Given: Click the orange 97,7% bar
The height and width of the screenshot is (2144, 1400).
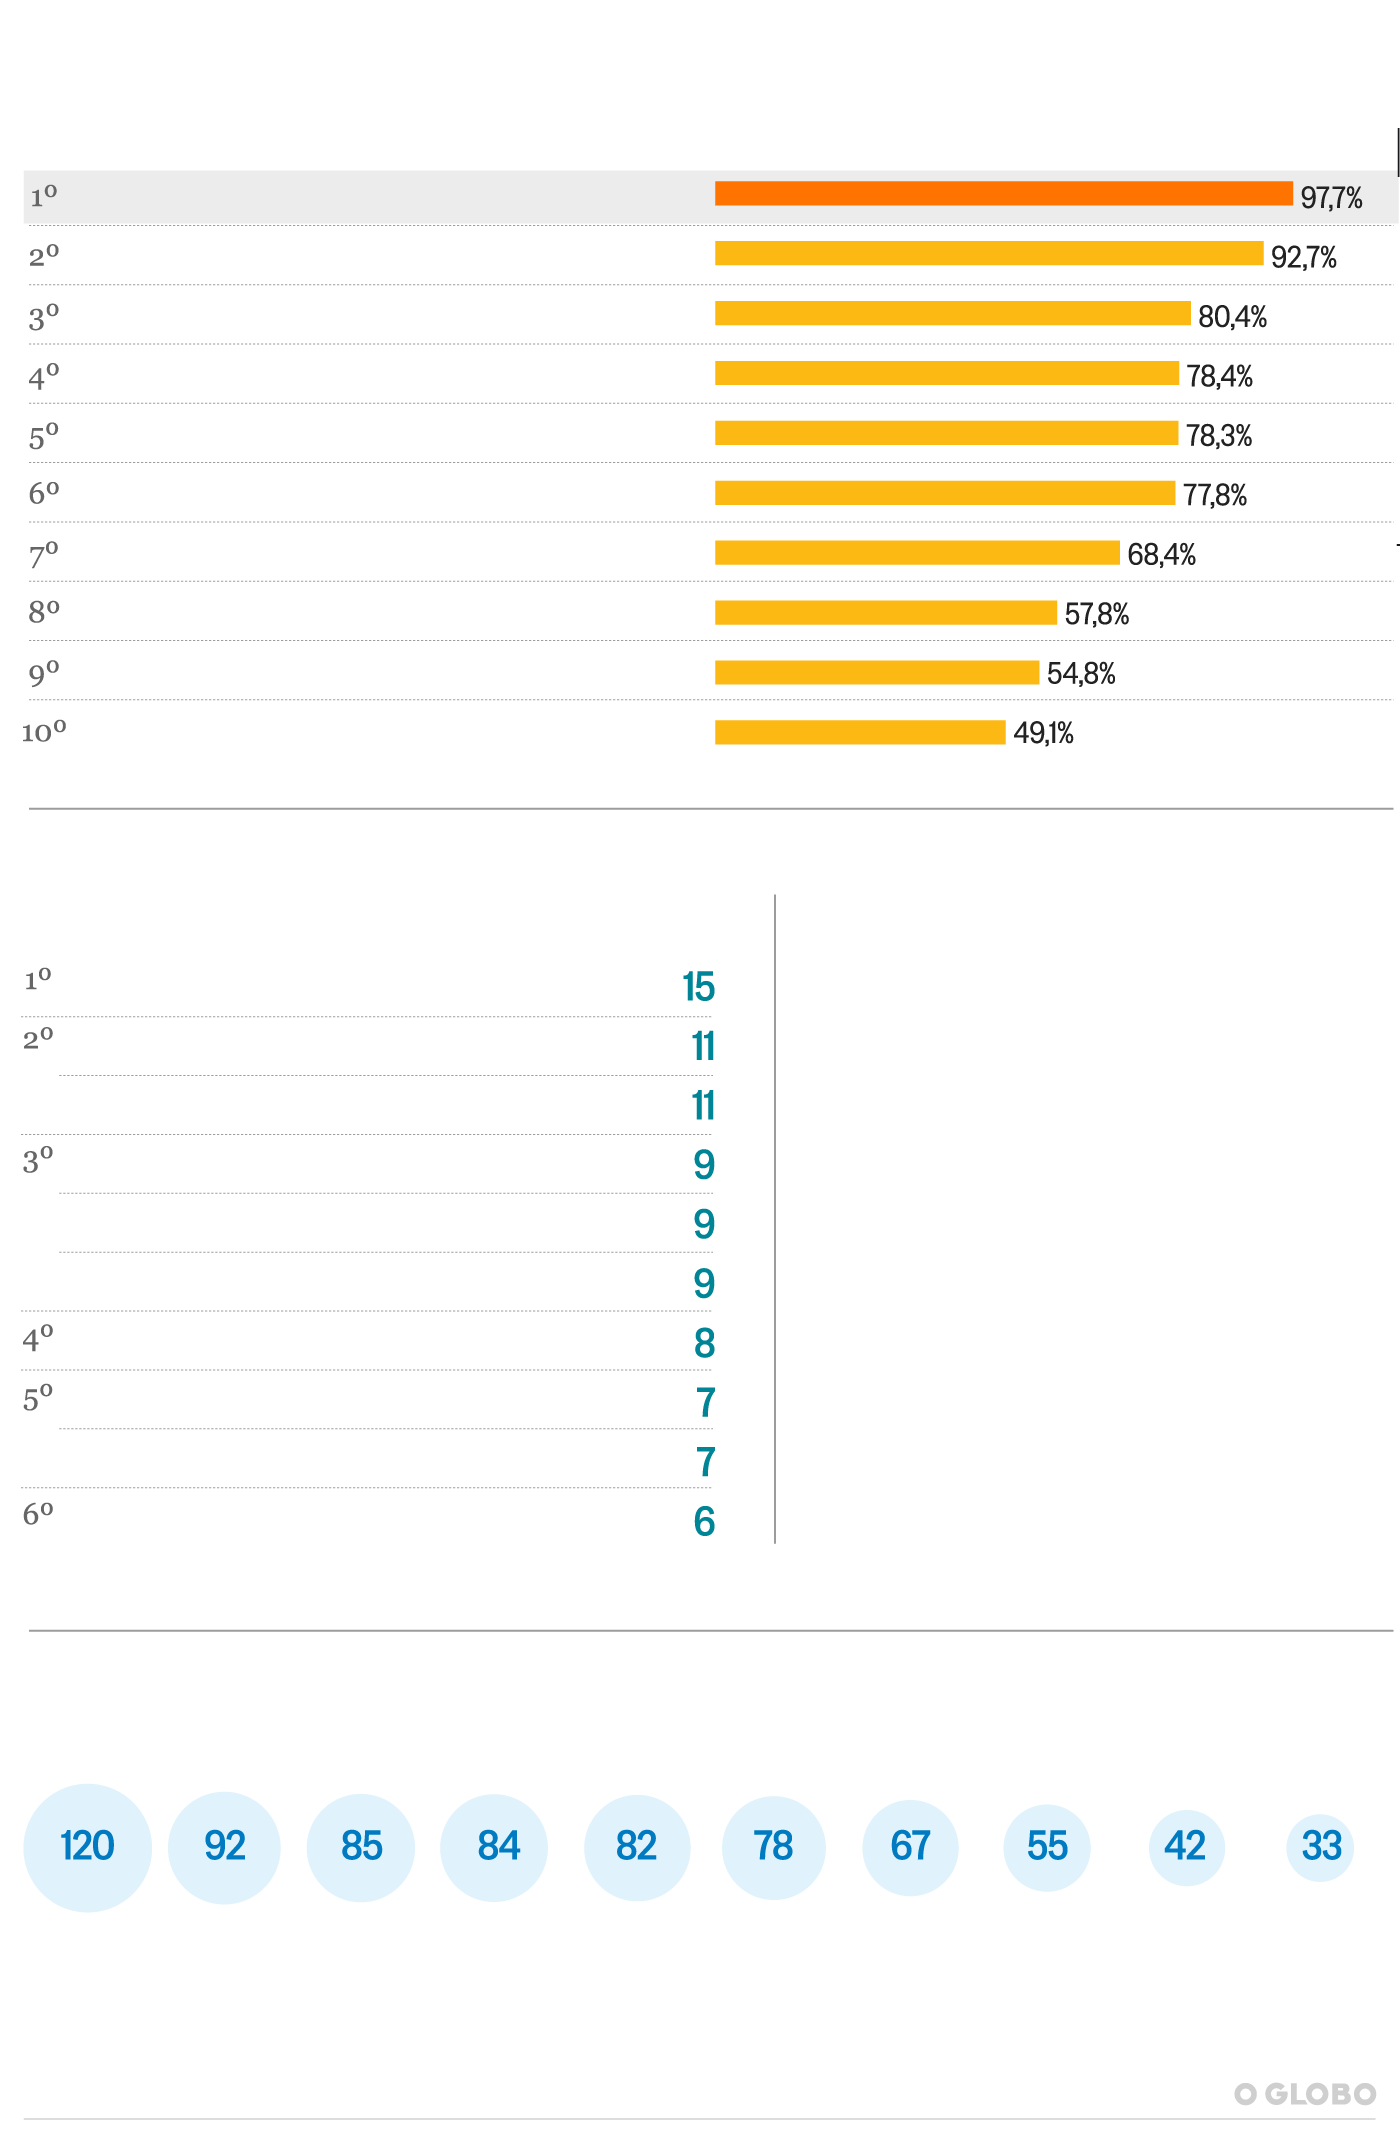Looking at the screenshot, I should click(1003, 194).
